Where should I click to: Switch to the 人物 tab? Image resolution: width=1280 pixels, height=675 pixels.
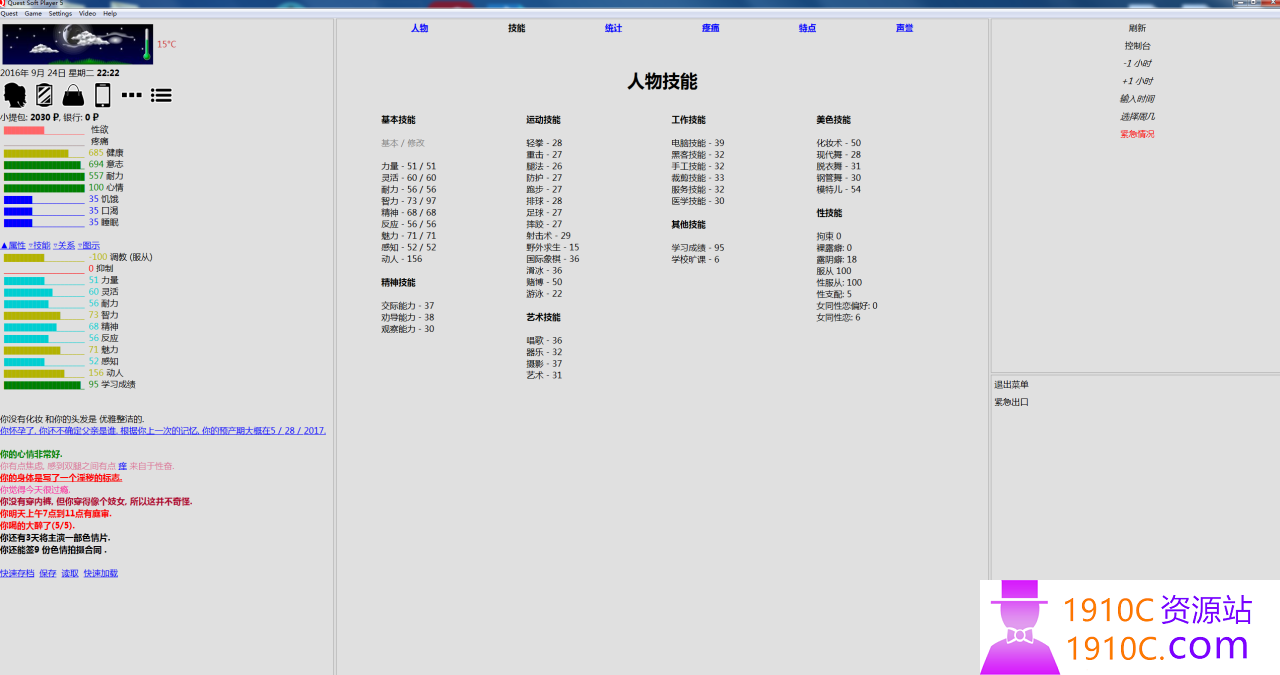coord(419,28)
